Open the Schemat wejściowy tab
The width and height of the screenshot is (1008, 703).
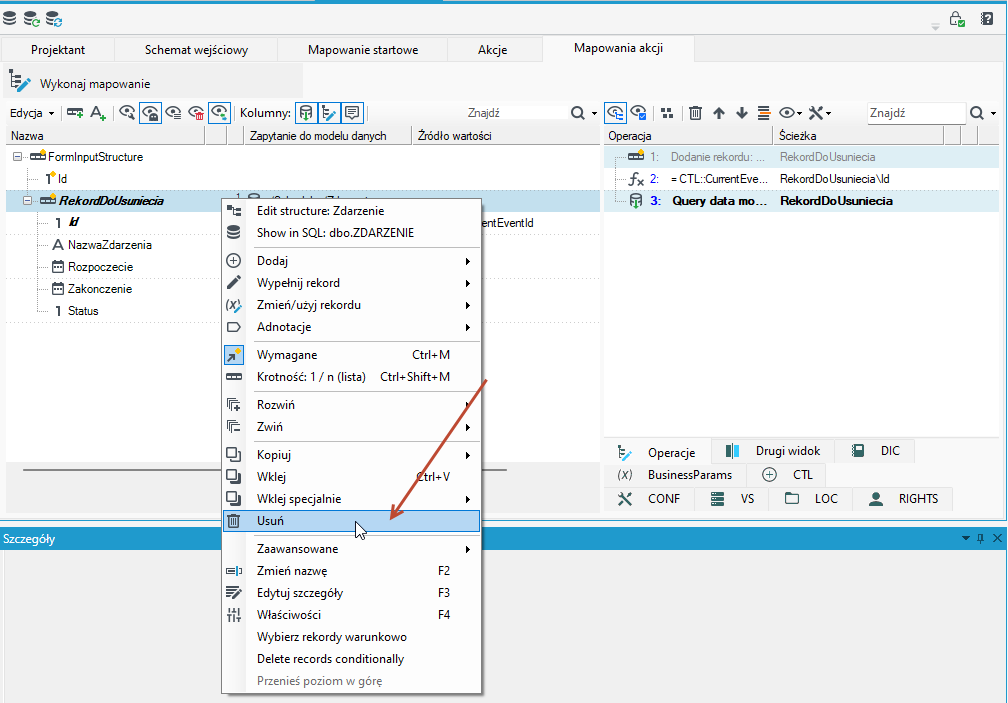point(196,49)
